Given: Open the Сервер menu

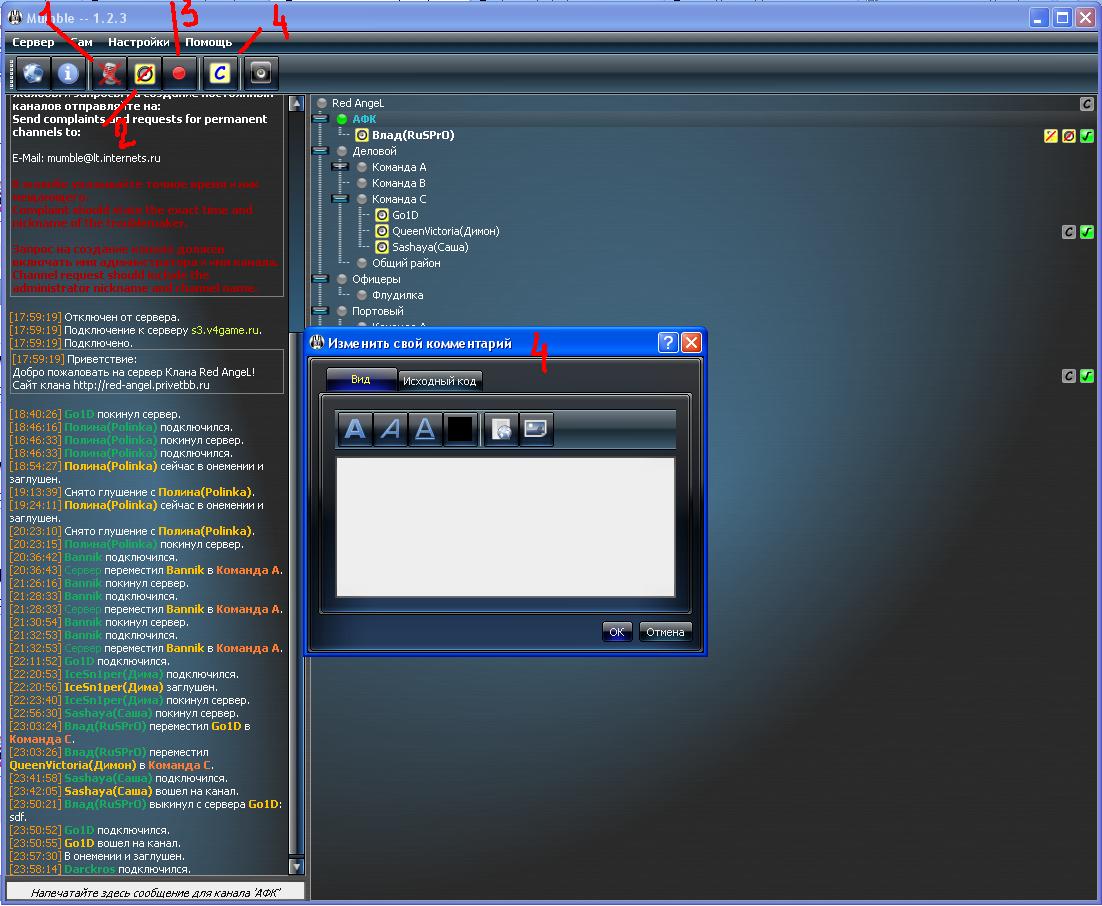Looking at the screenshot, I should 33,42.
